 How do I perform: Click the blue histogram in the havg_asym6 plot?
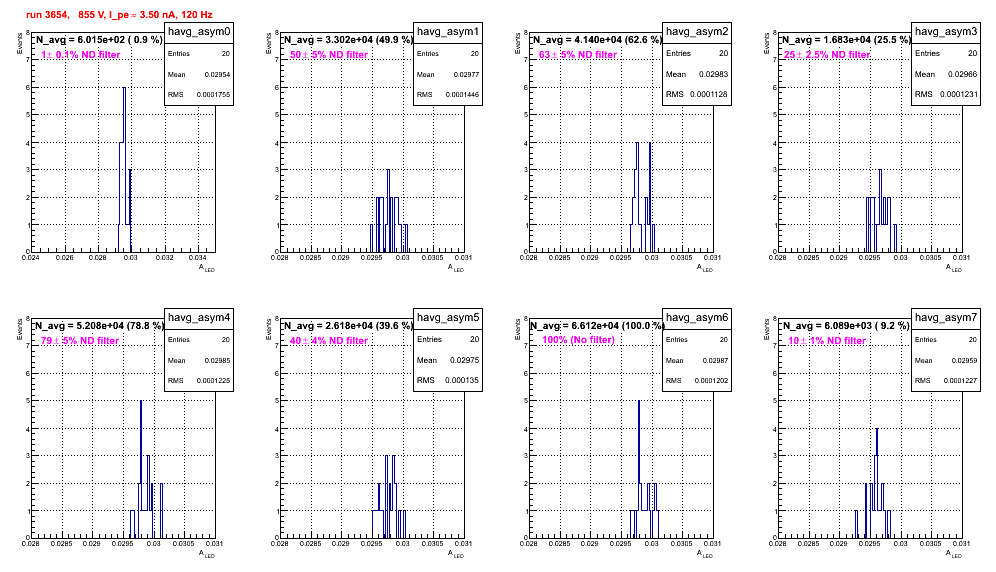pyautogui.click(x=644, y=469)
